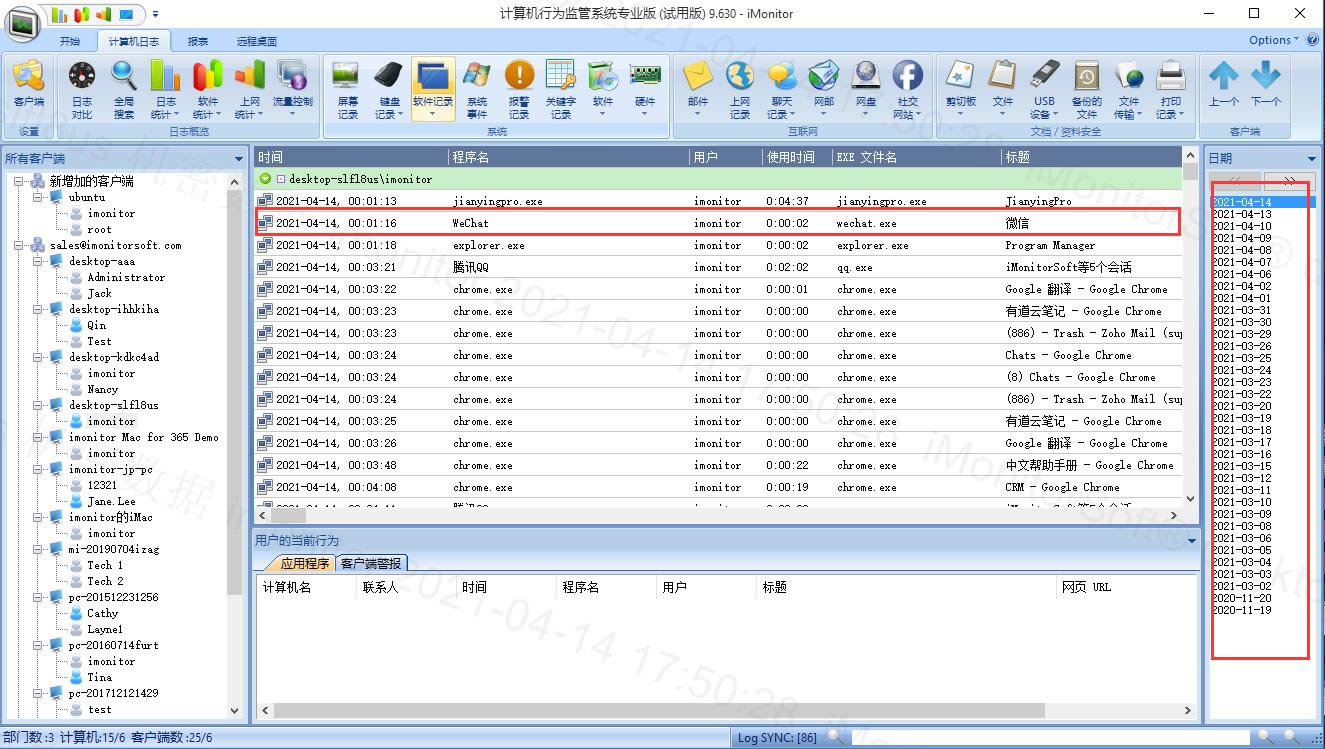Select the date 2021-04-13
The height and width of the screenshot is (749, 1325).
point(1242,214)
